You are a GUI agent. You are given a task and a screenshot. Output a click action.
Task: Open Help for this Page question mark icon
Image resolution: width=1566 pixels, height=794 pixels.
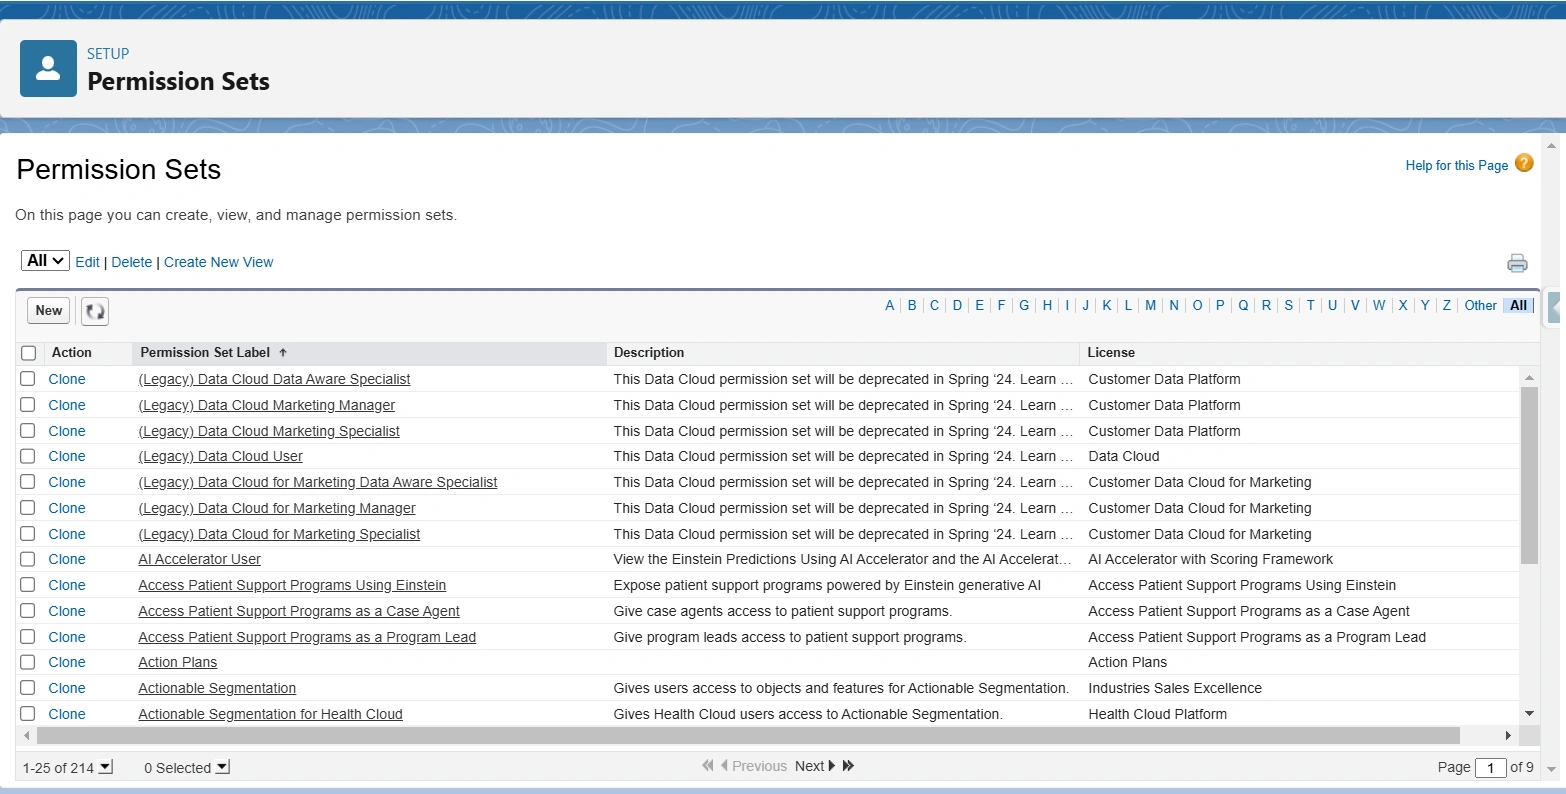coord(1524,162)
